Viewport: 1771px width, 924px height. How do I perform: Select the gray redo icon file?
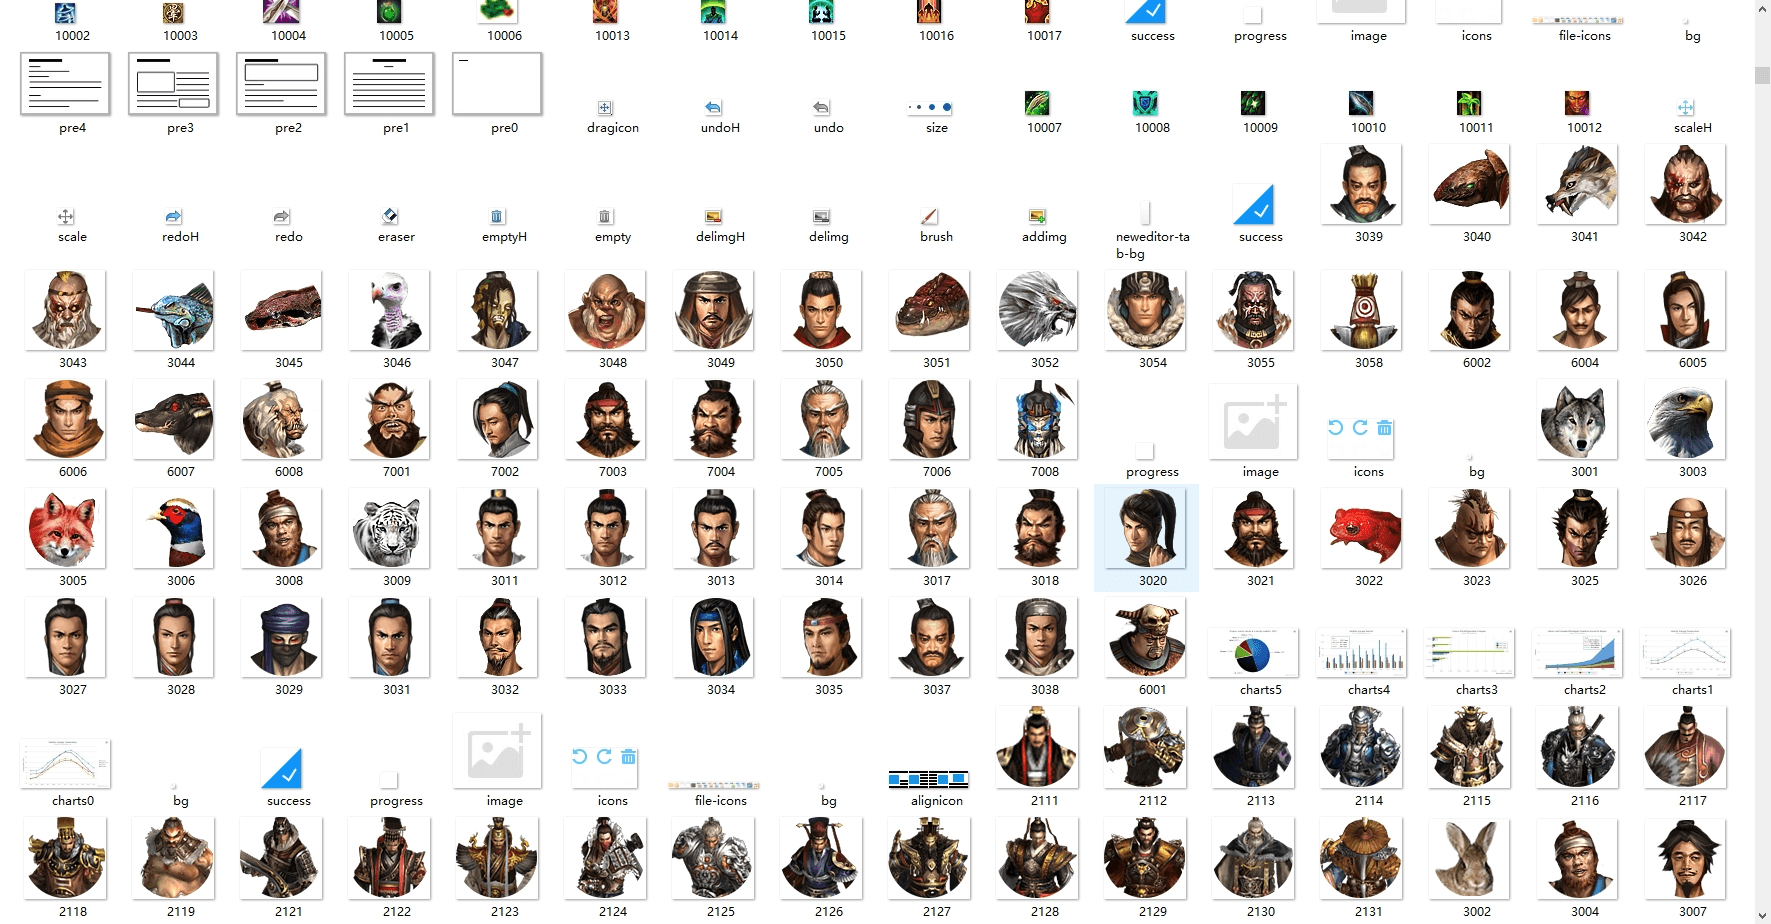coord(281,216)
